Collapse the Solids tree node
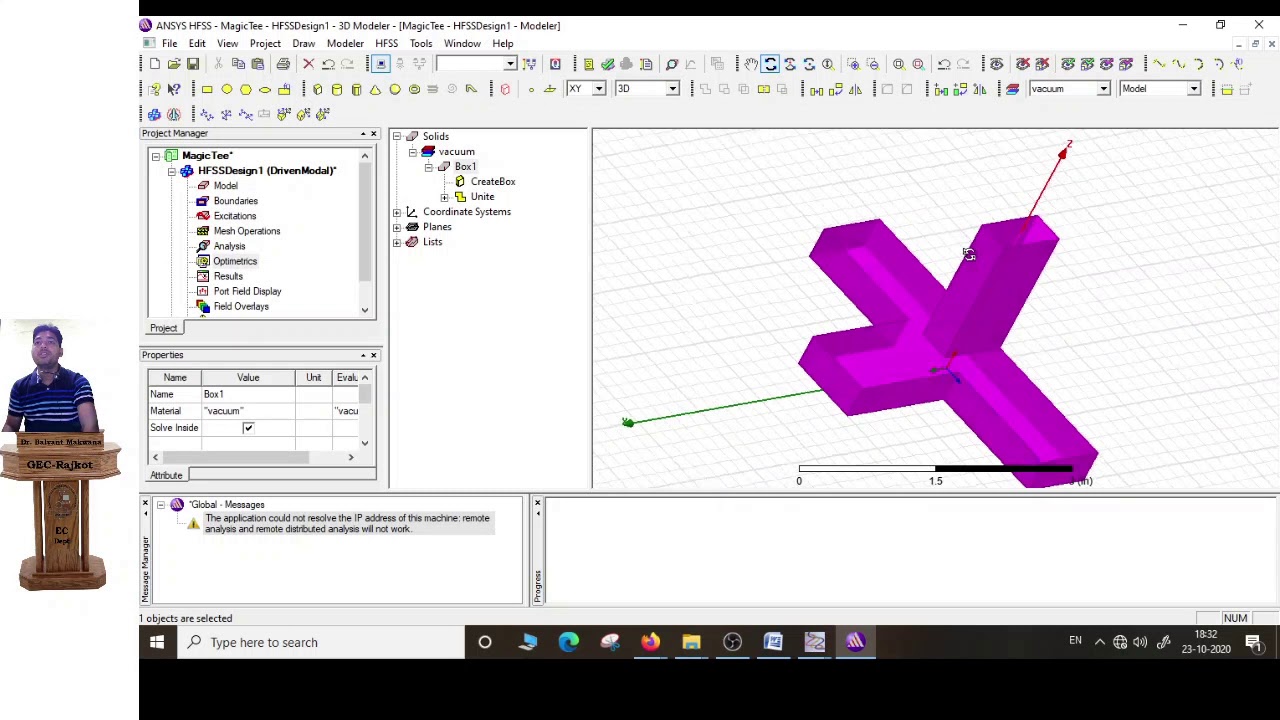 click(397, 136)
